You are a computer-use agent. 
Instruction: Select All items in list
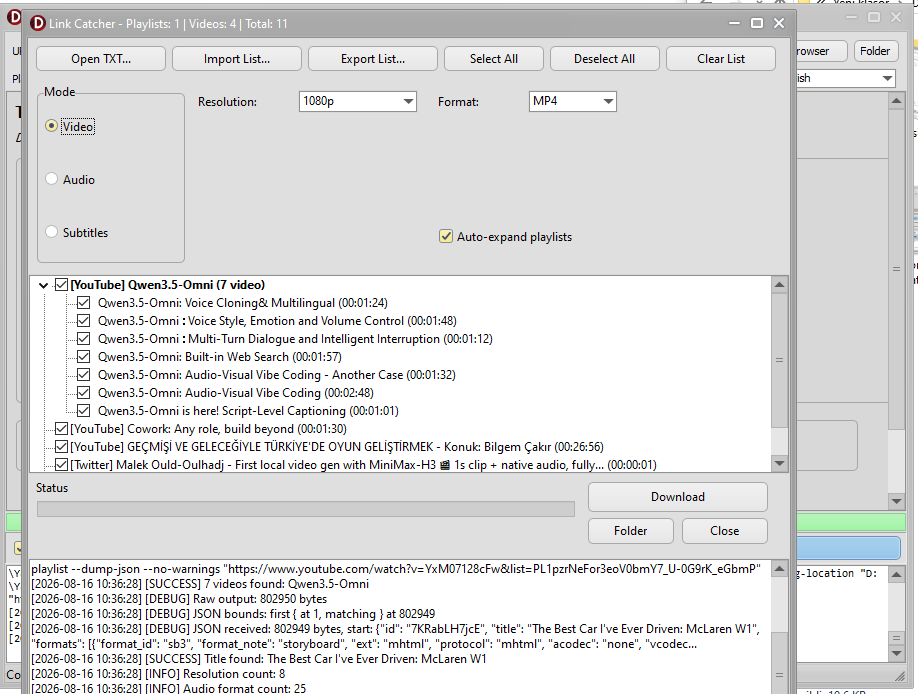pyautogui.click(x=494, y=59)
